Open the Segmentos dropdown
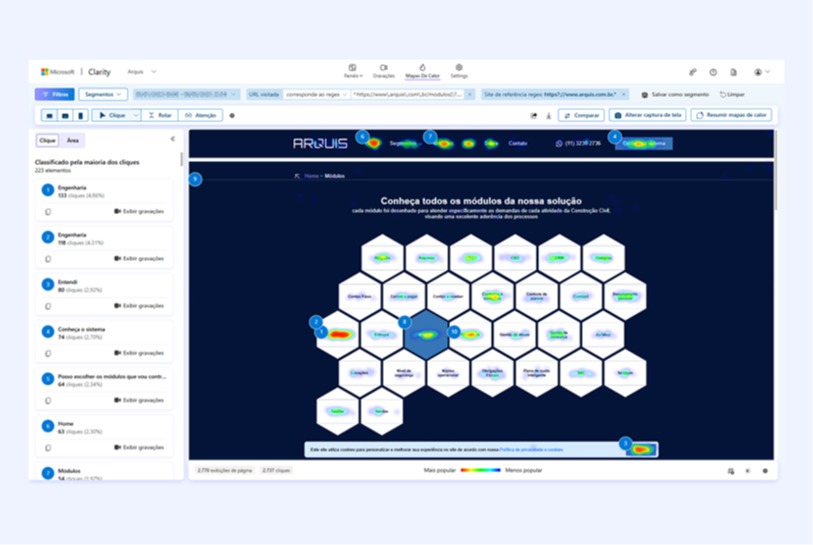Image resolution: width=813 pixels, height=545 pixels. pyautogui.click(x=103, y=94)
